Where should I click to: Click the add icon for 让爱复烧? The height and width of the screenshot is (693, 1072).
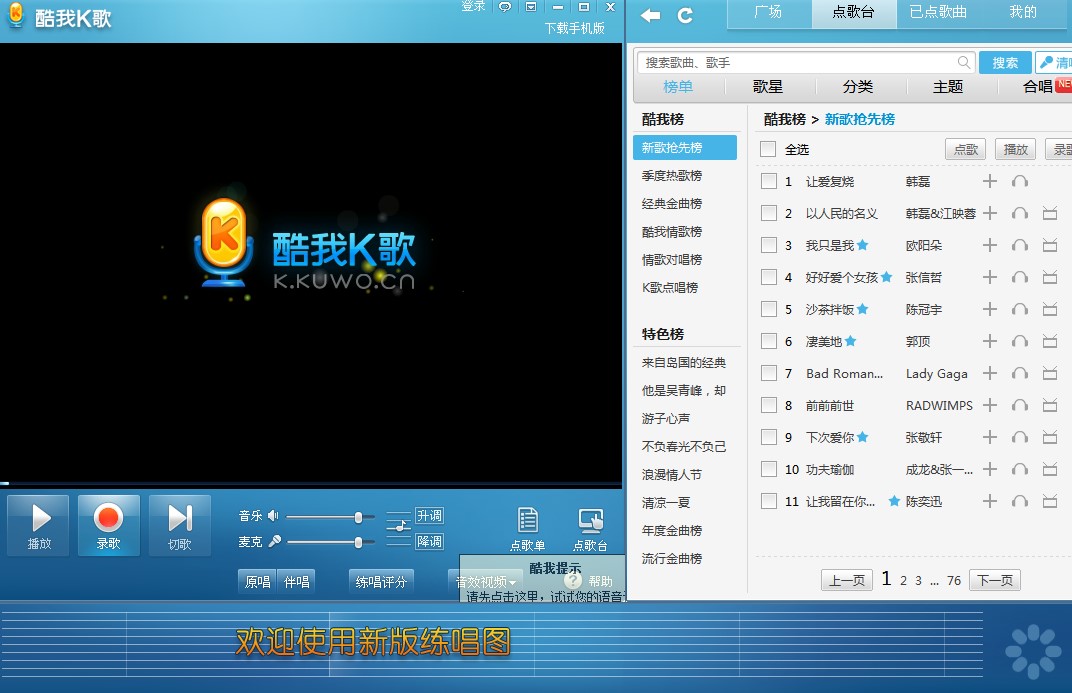coord(990,181)
